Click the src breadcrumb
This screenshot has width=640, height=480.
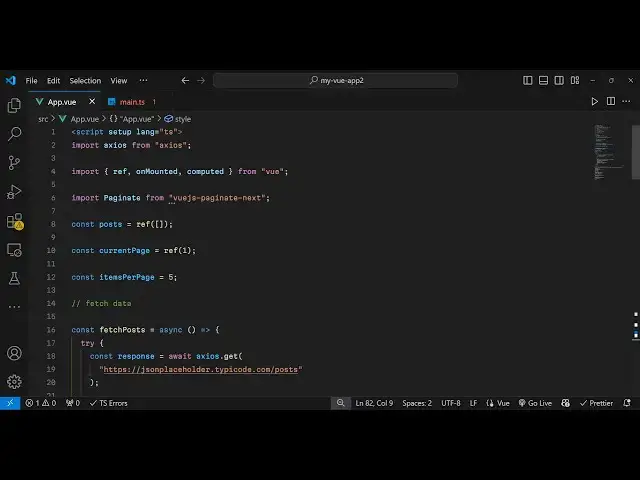pos(43,119)
